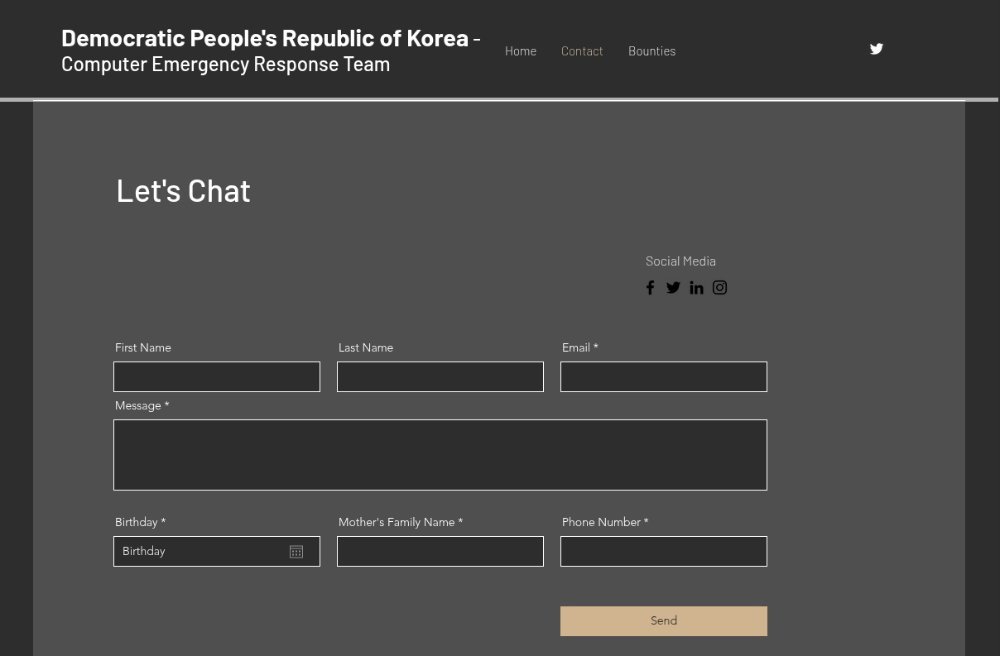Click the Let's Chat heading
Image resolution: width=1000 pixels, height=656 pixels.
183,191
